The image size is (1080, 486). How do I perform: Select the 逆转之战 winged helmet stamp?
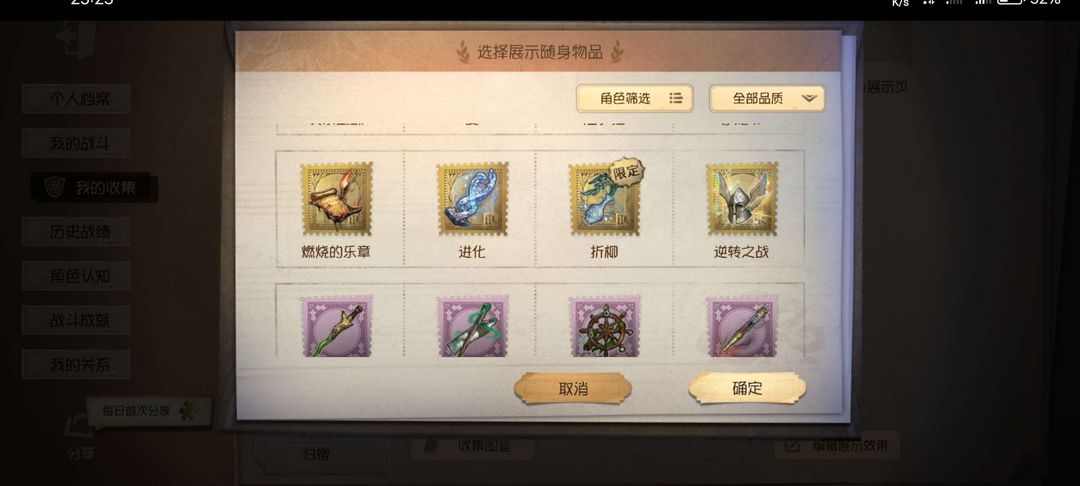coord(742,199)
